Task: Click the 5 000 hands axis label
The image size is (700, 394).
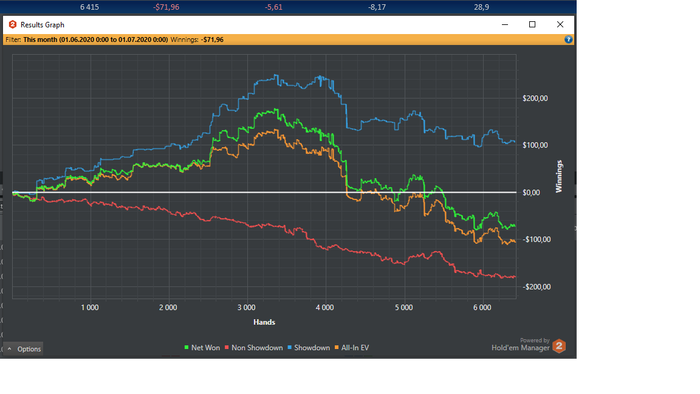Action: coord(404,307)
